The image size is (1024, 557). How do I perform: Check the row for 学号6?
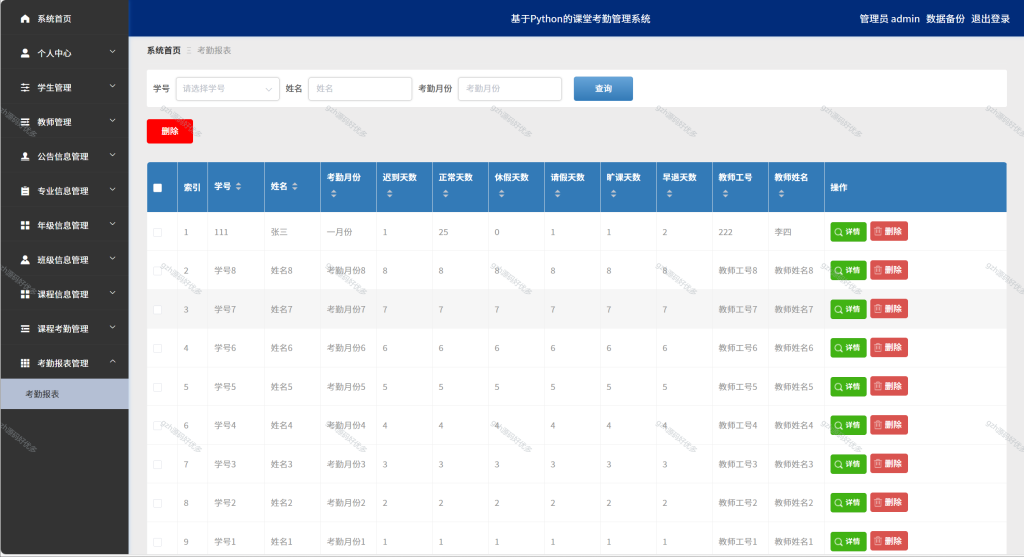click(157, 348)
